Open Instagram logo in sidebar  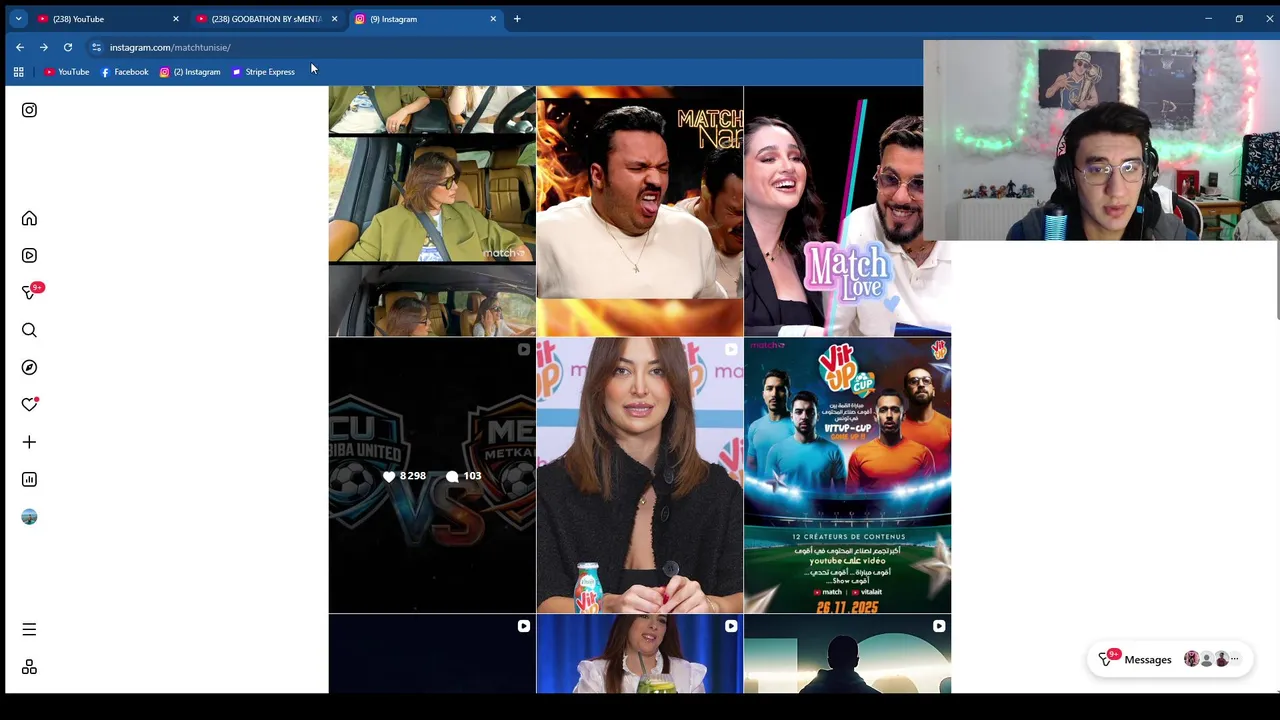tap(29, 110)
